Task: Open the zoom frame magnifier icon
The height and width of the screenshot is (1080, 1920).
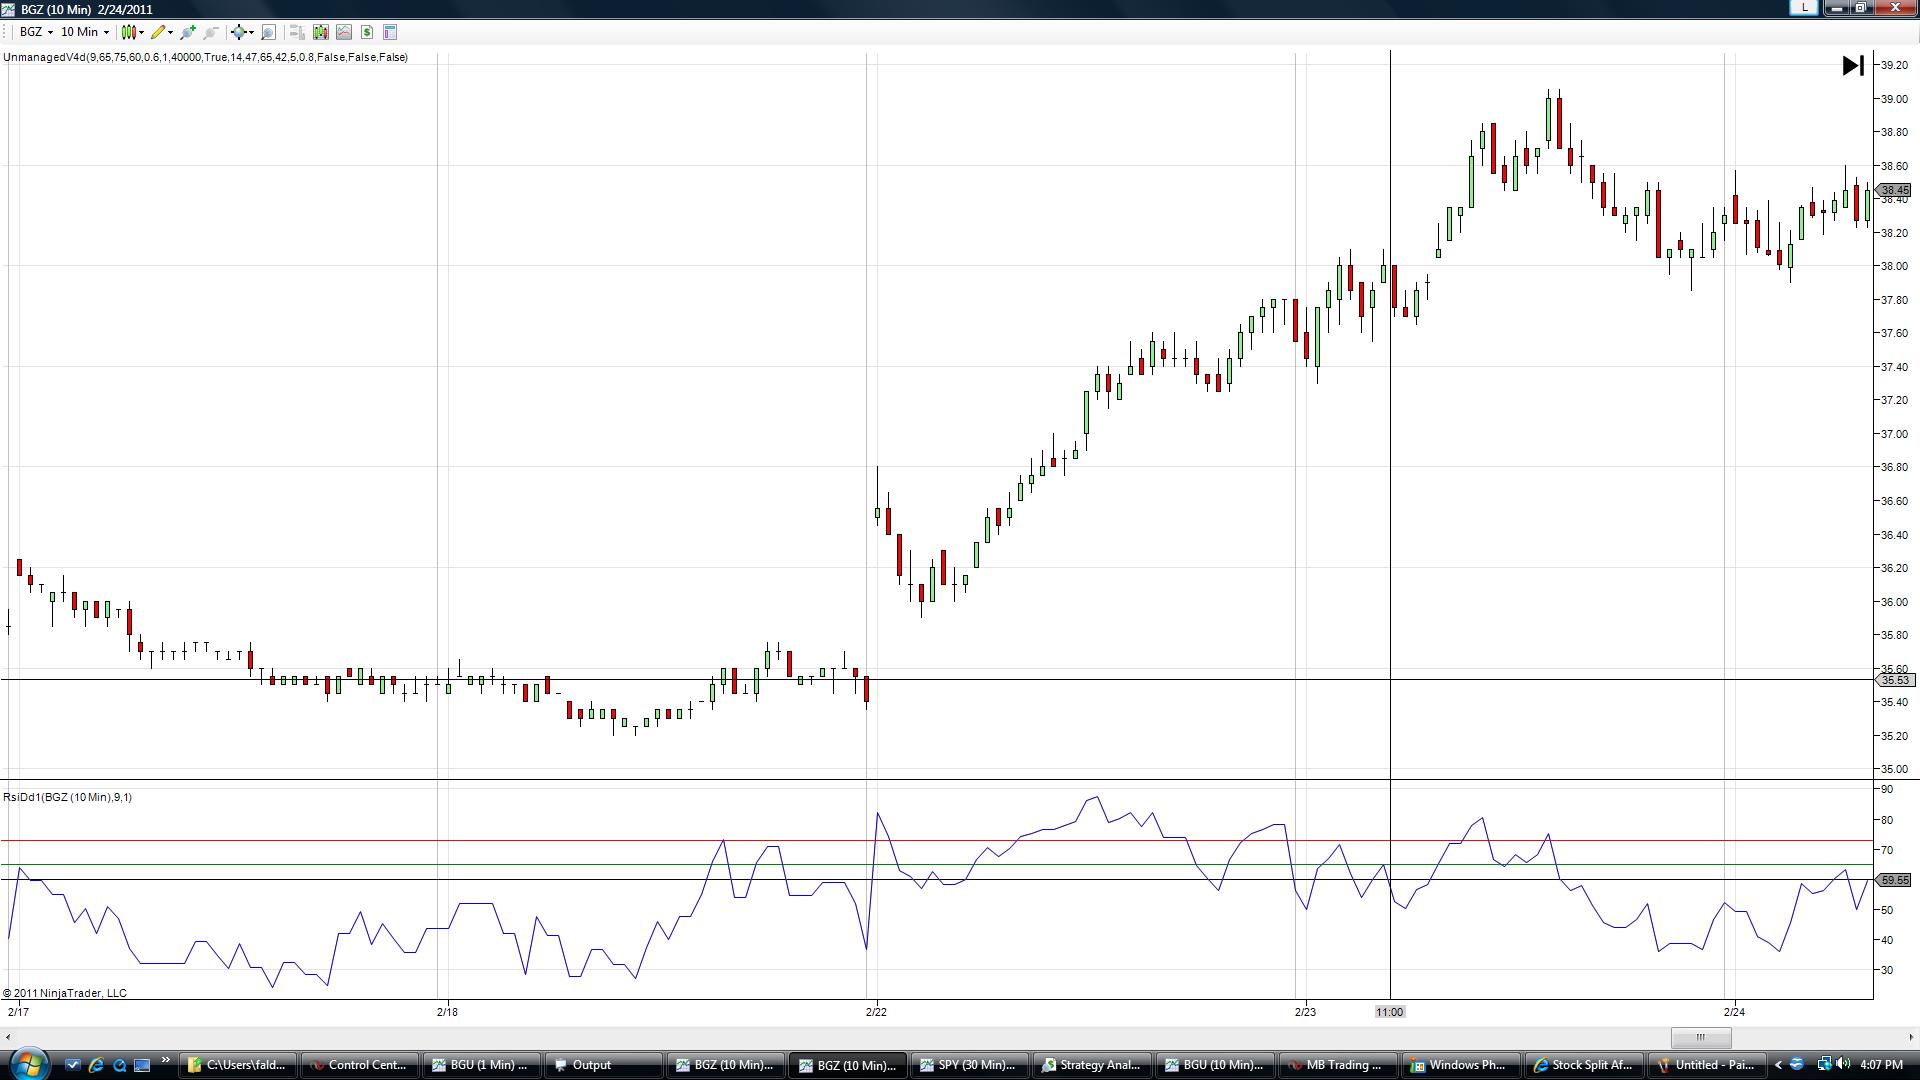Action: point(268,32)
